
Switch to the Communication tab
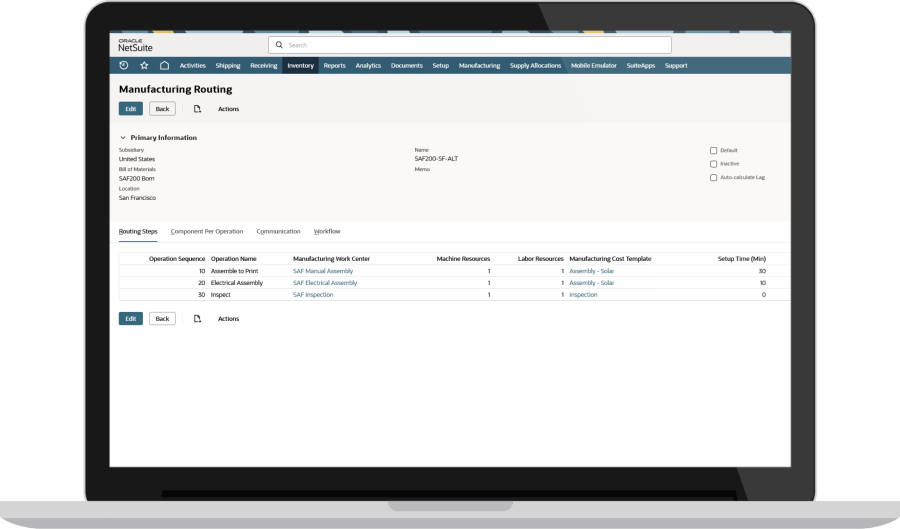pos(278,232)
